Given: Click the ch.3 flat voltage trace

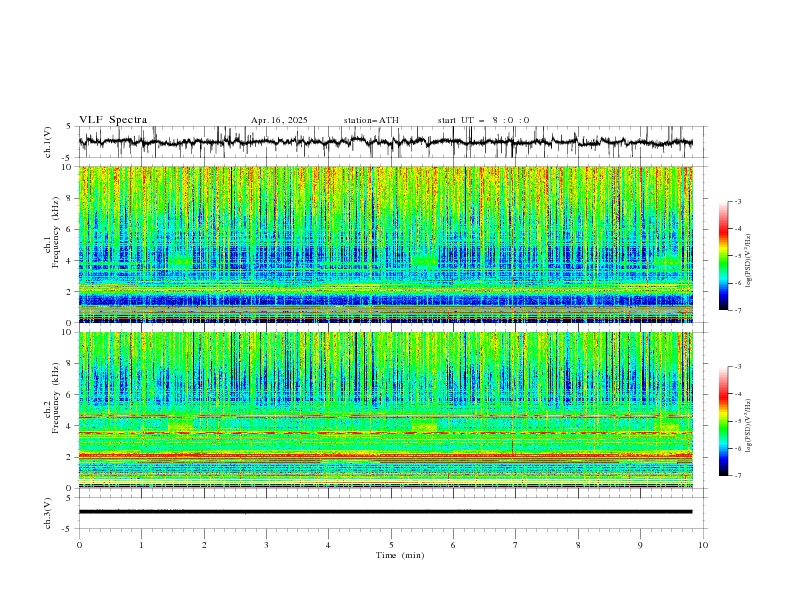Looking at the screenshot, I should [386, 512].
